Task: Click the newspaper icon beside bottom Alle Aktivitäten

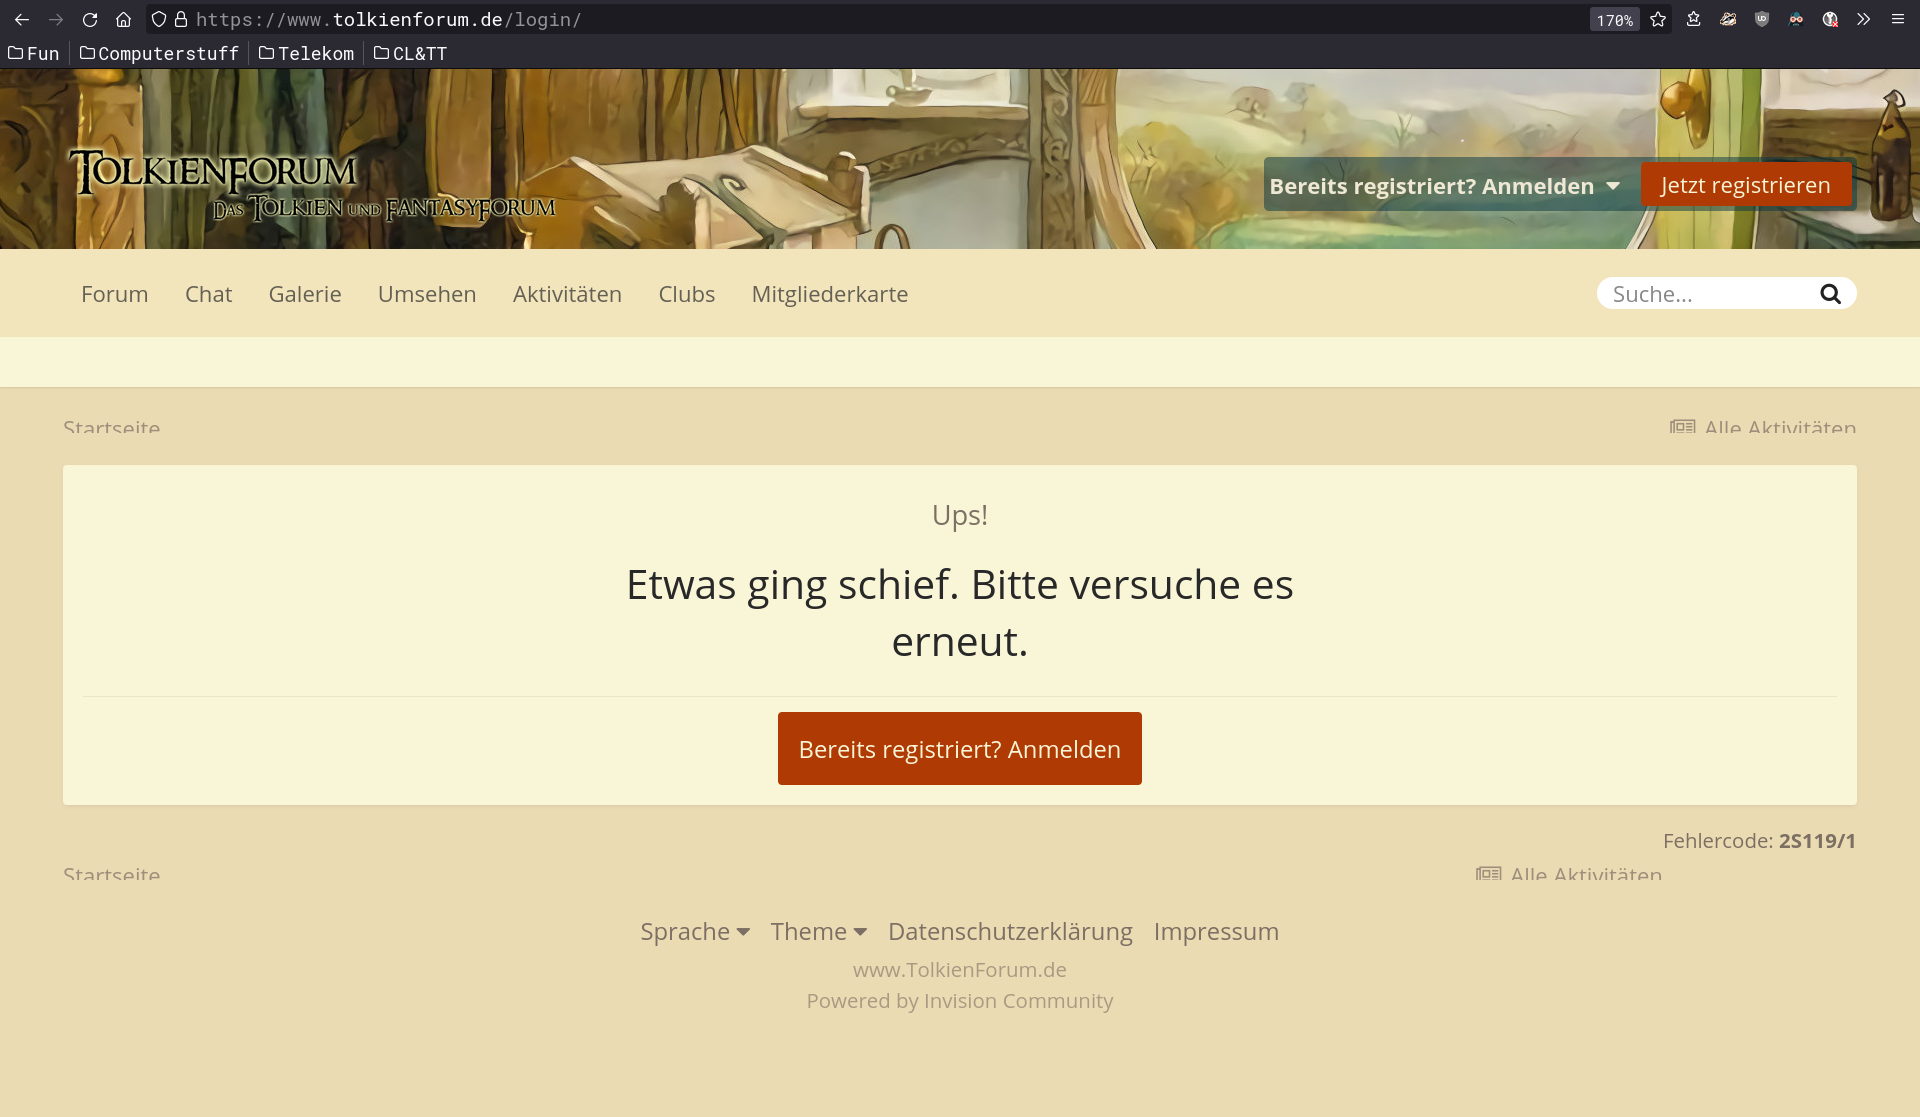Action: 1489,874
